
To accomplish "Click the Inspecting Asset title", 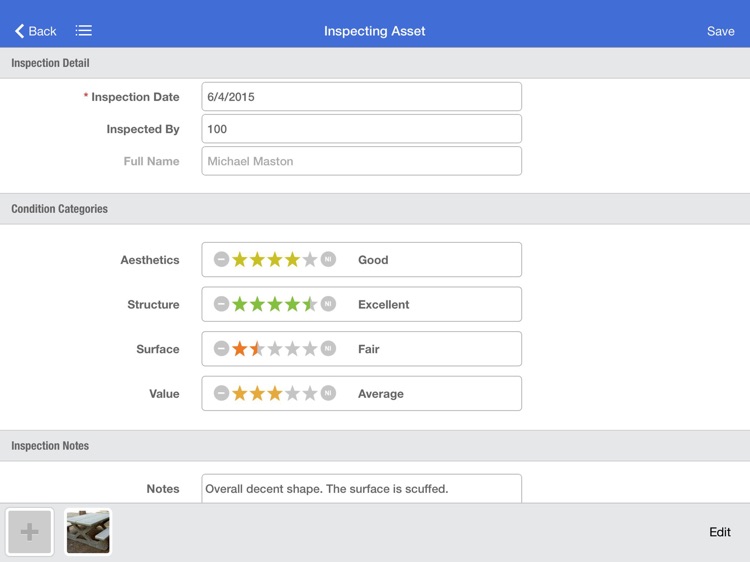I will pyautogui.click(x=375, y=31).
